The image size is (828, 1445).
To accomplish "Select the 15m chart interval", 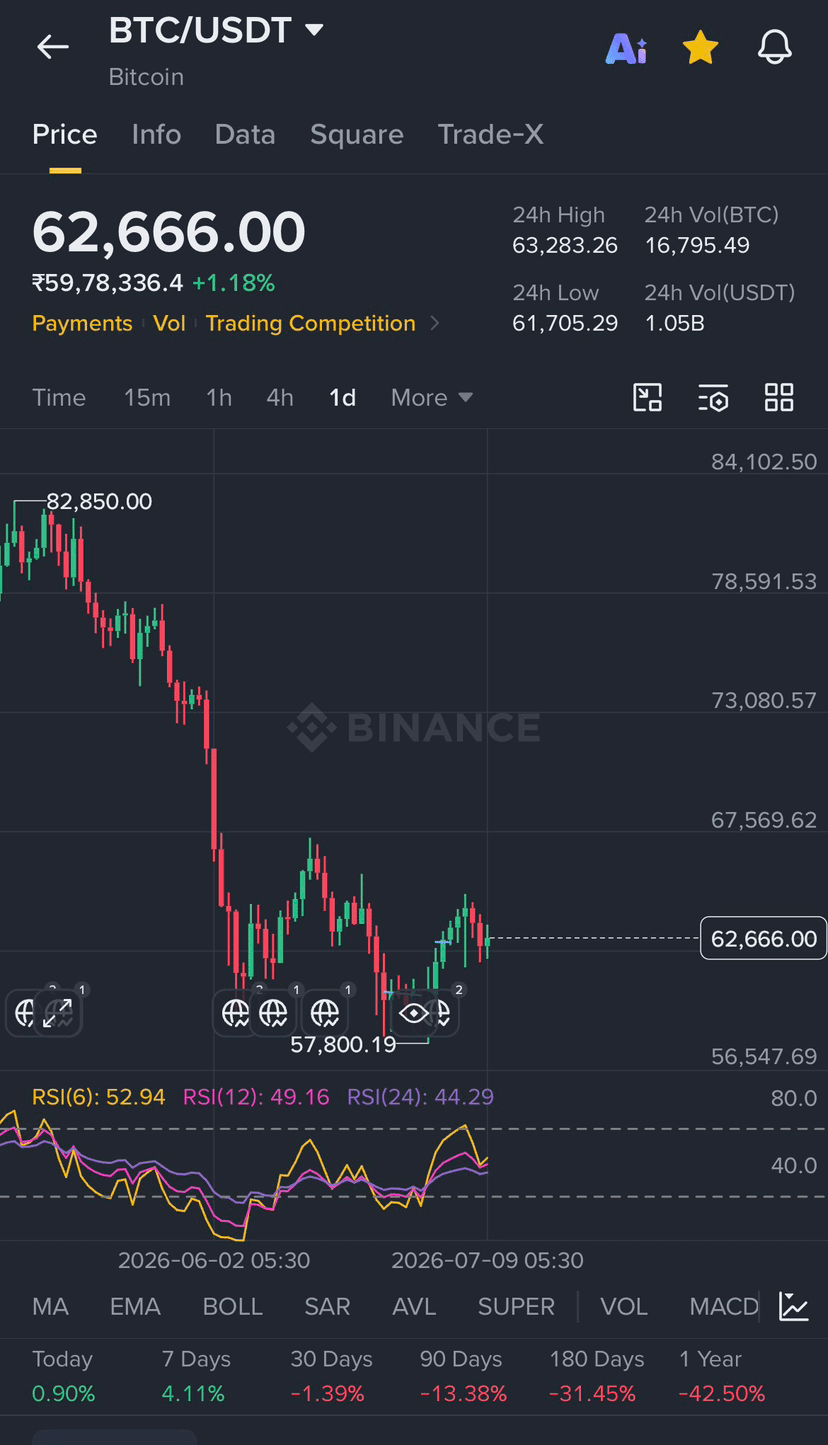I will [x=147, y=397].
